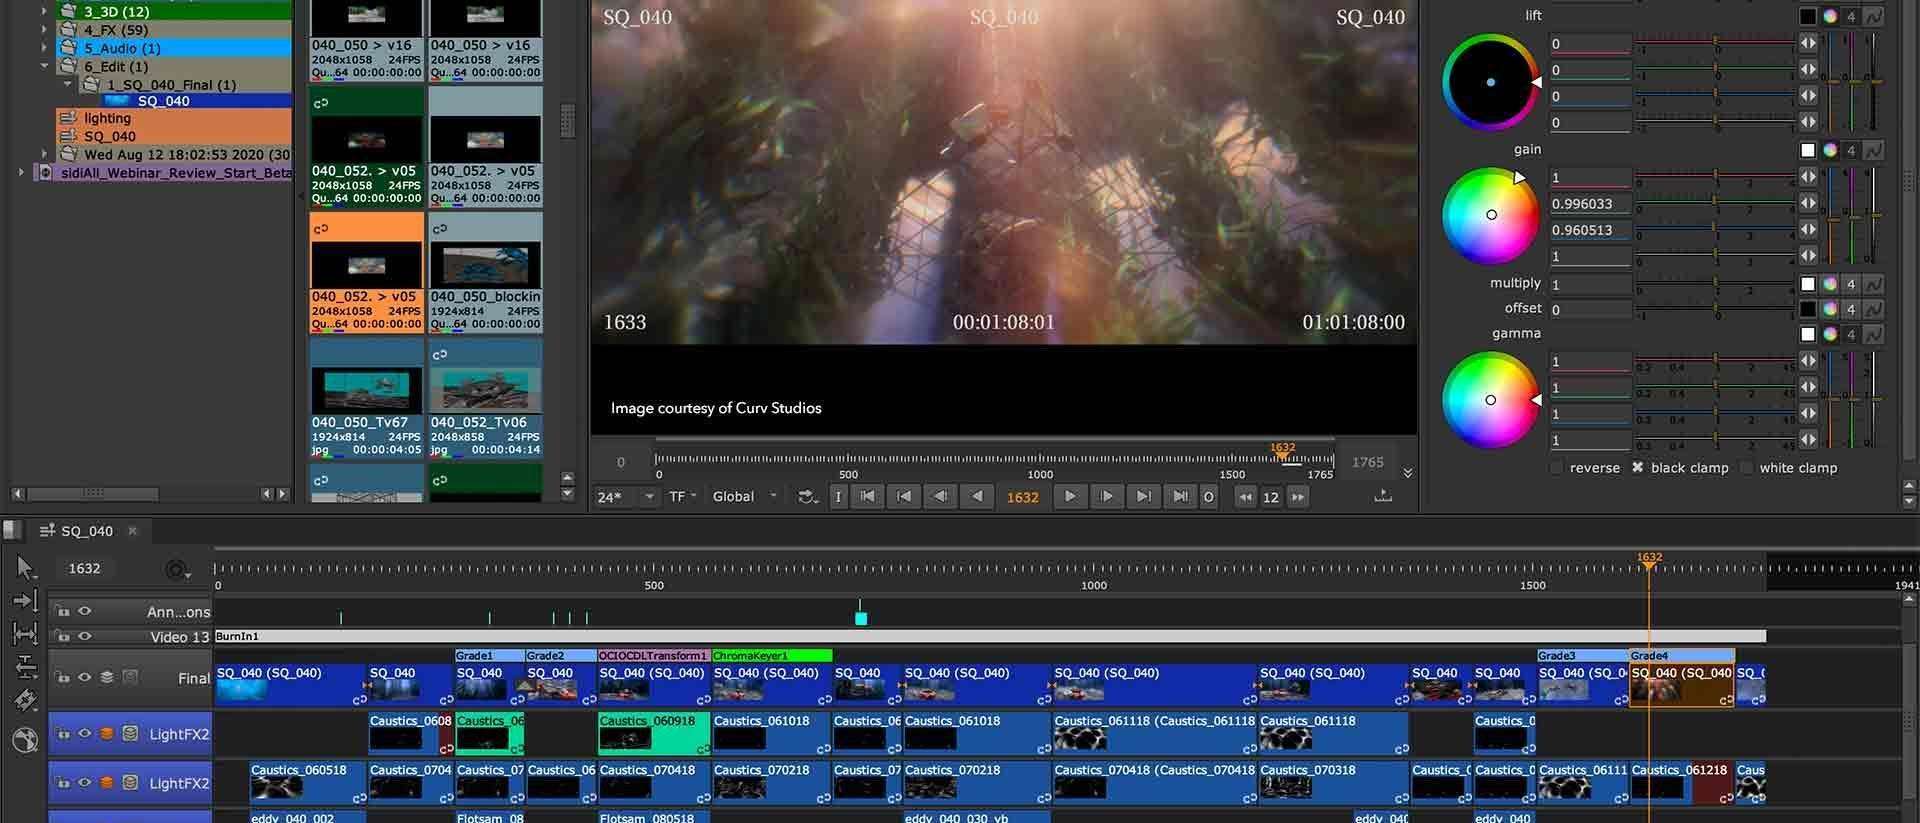Open the 24* frame rate dropdown
This screenshot has height=823, width=1920.
(626, 496)
